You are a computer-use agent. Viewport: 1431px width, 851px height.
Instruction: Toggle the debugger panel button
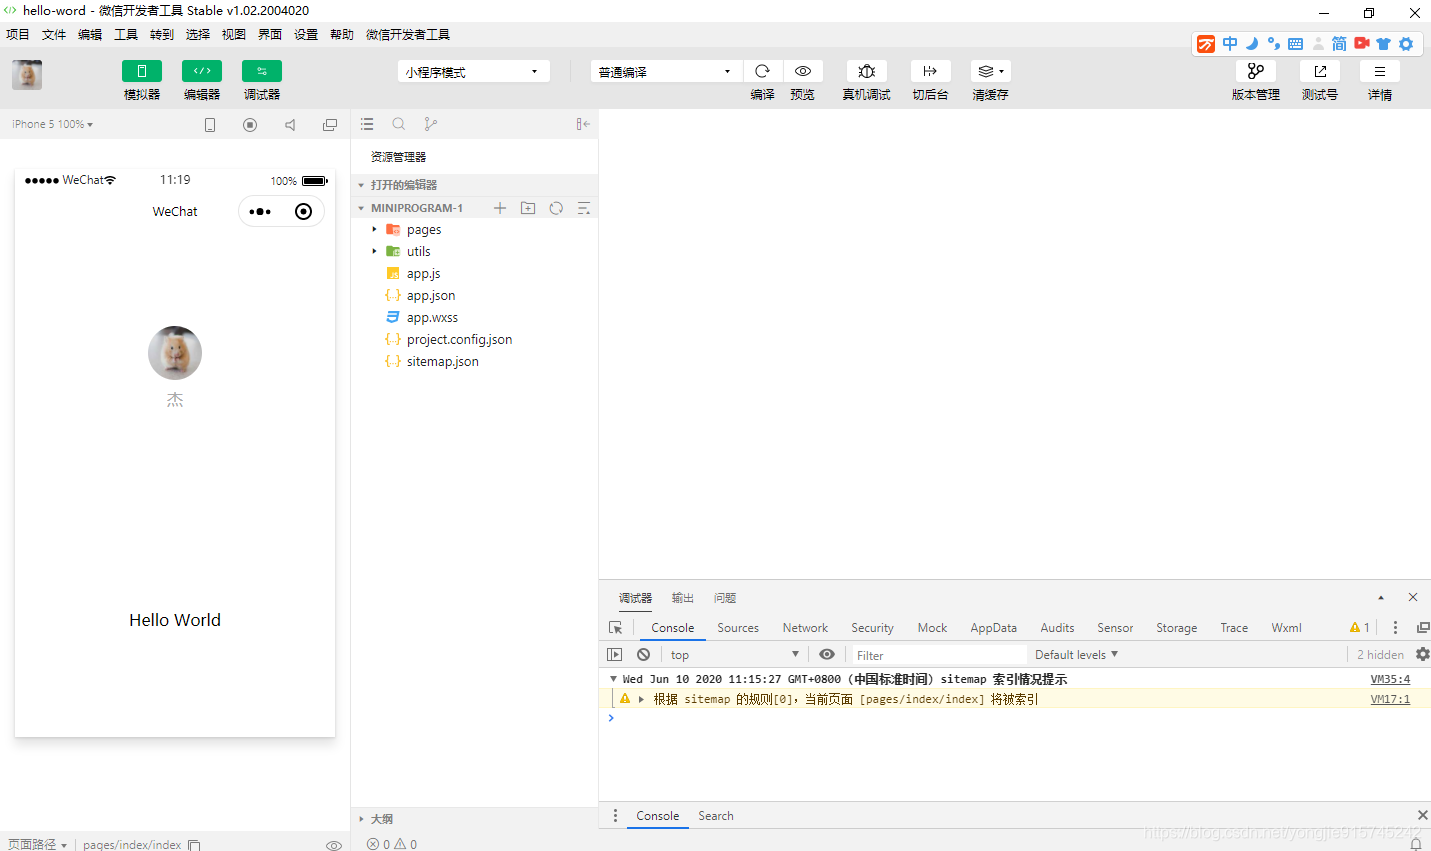pos(262,71)
